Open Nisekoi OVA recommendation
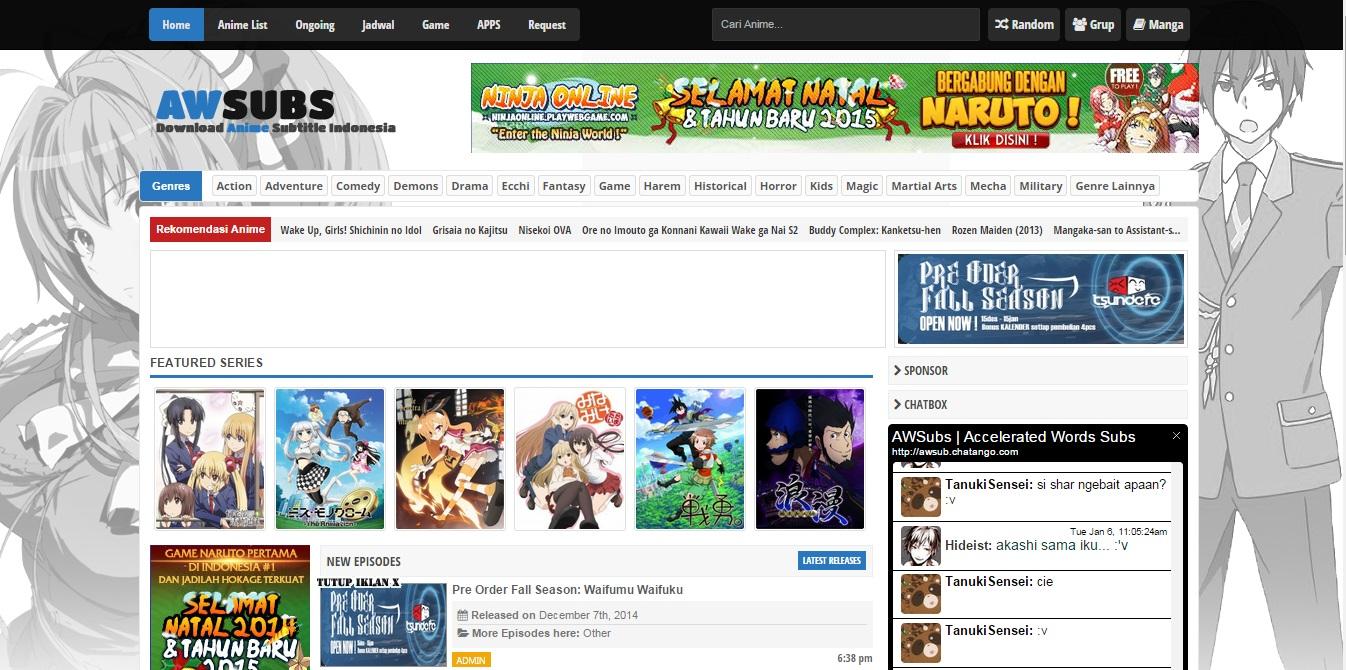The width and height of the screenshot is (1346, 670). 545,230
